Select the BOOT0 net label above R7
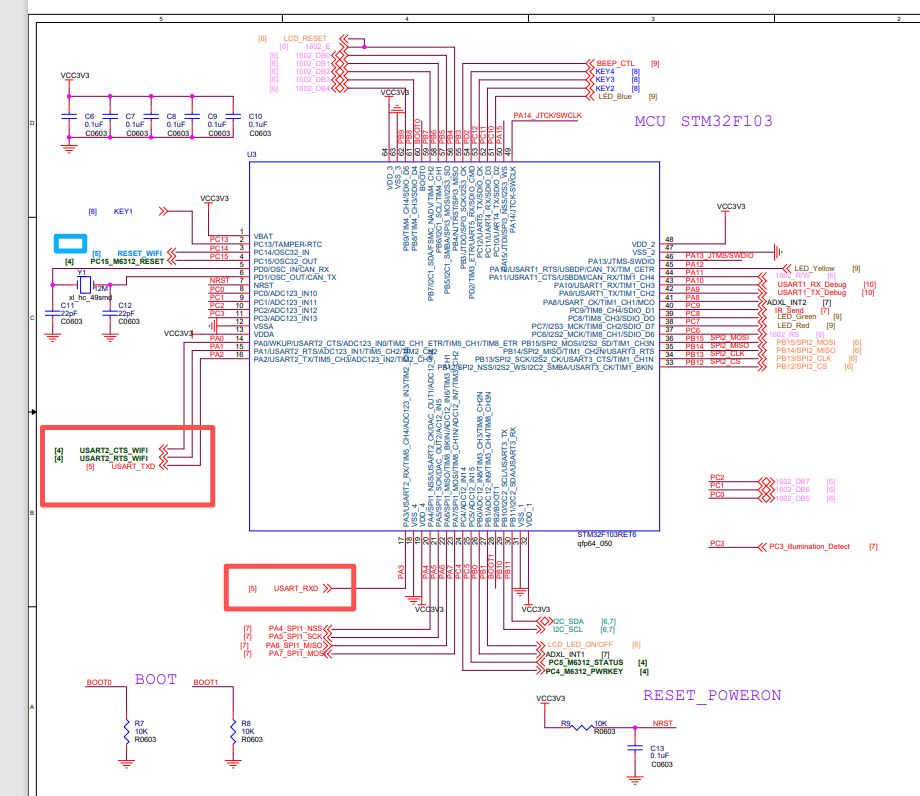The height and width of the screenshot is (796, 920). pos(99,682)
